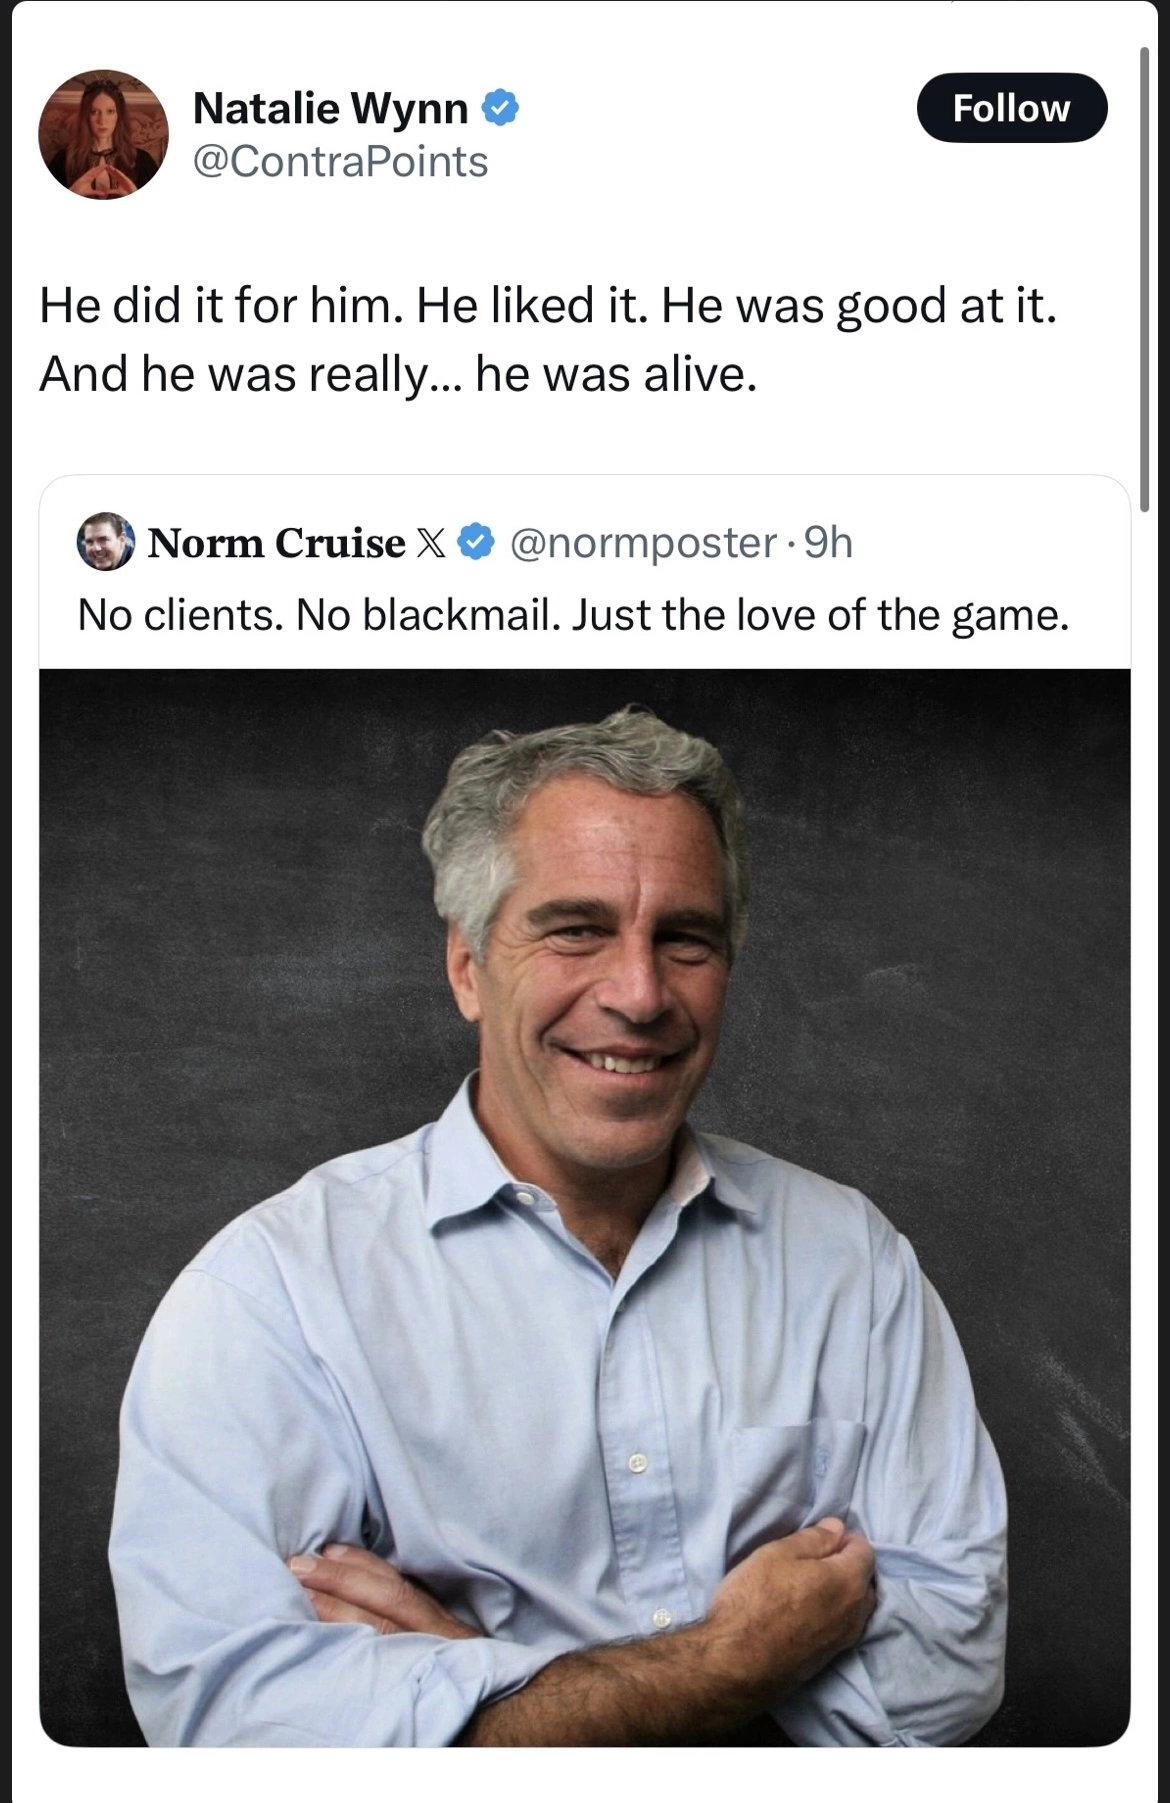Open Norm Cruise's small profile avatar
This screenshot has height=1803, width=1170.
pyautogui.click(x=106, y=541)
